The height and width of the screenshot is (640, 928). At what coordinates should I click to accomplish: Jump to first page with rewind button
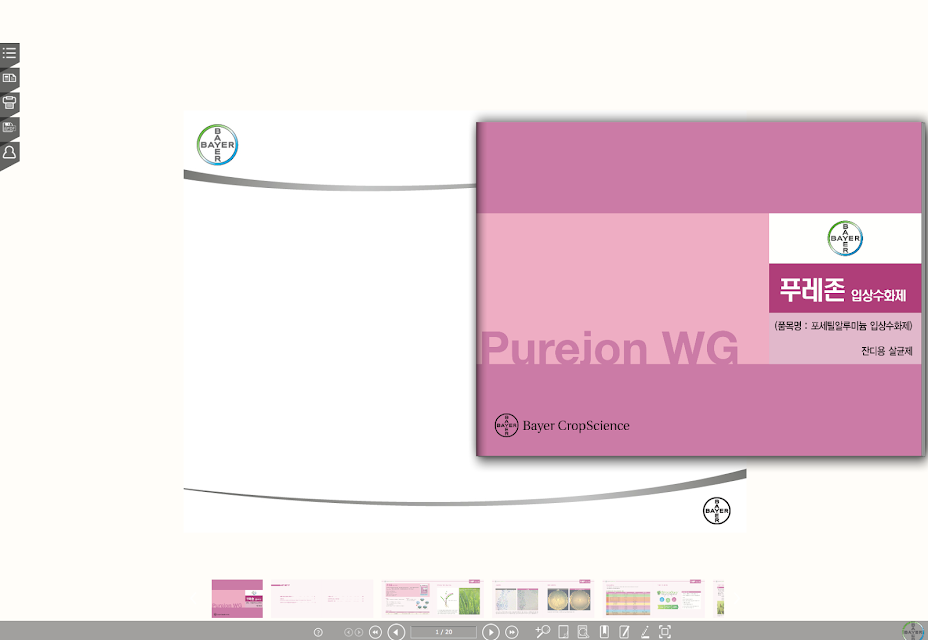(375, 632)
